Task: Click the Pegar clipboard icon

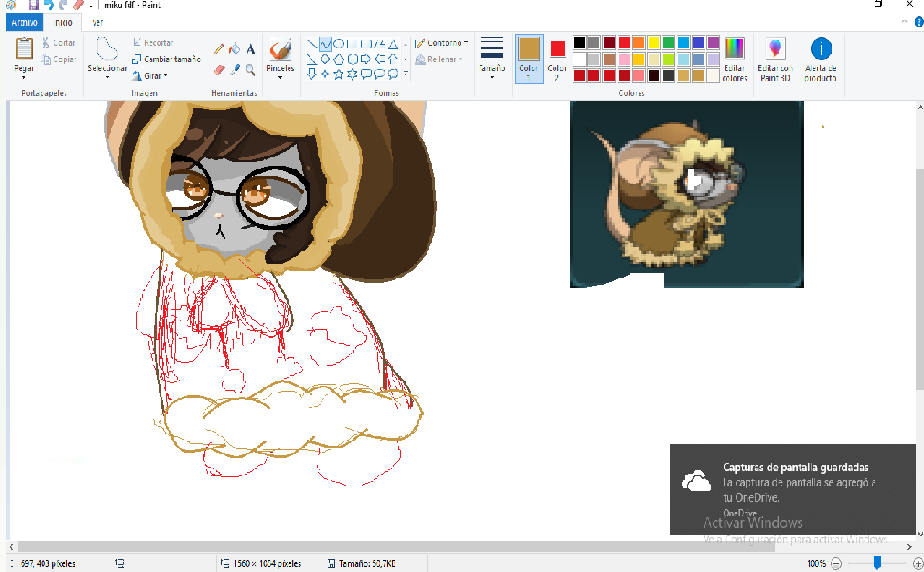Action: coord(24,48)
